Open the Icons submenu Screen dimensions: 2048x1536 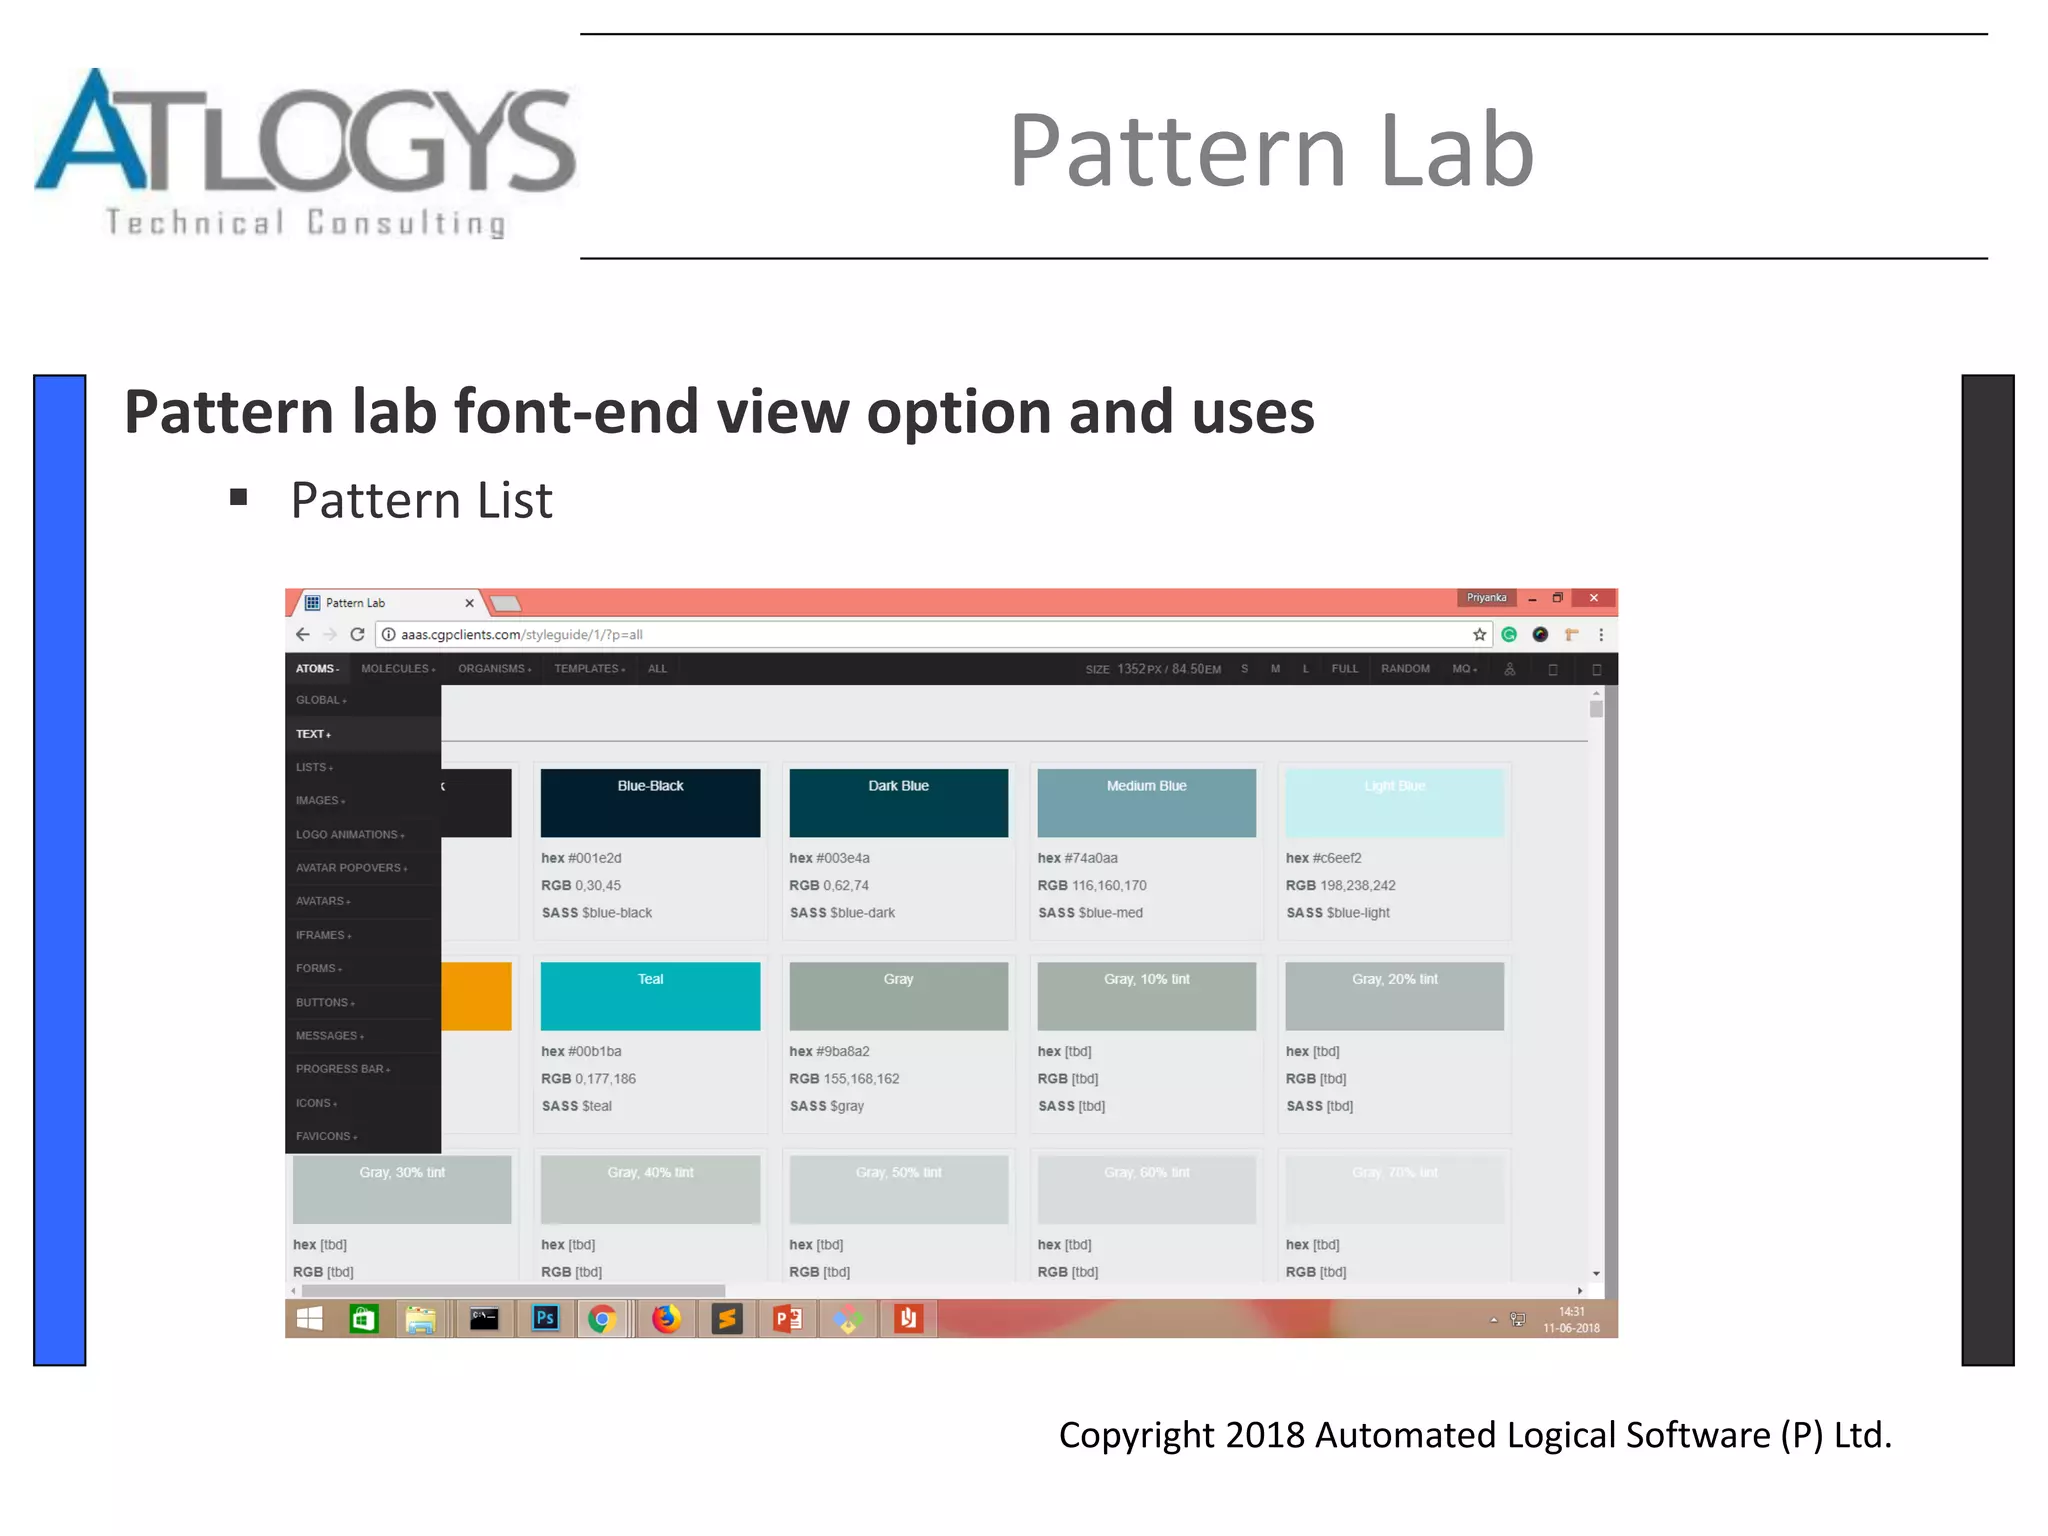tap(363, 1103)
